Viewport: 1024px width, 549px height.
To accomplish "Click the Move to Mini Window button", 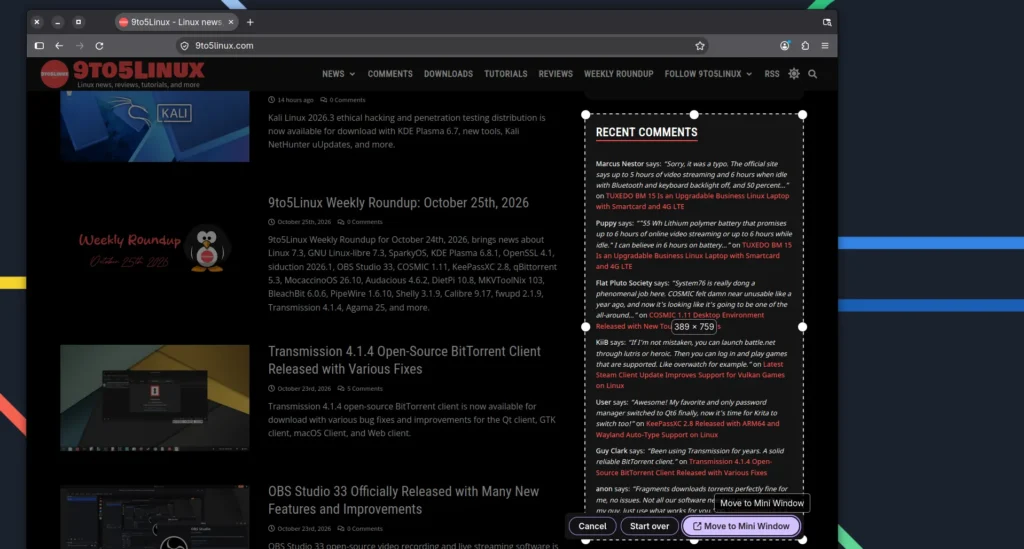I will 741,526.
